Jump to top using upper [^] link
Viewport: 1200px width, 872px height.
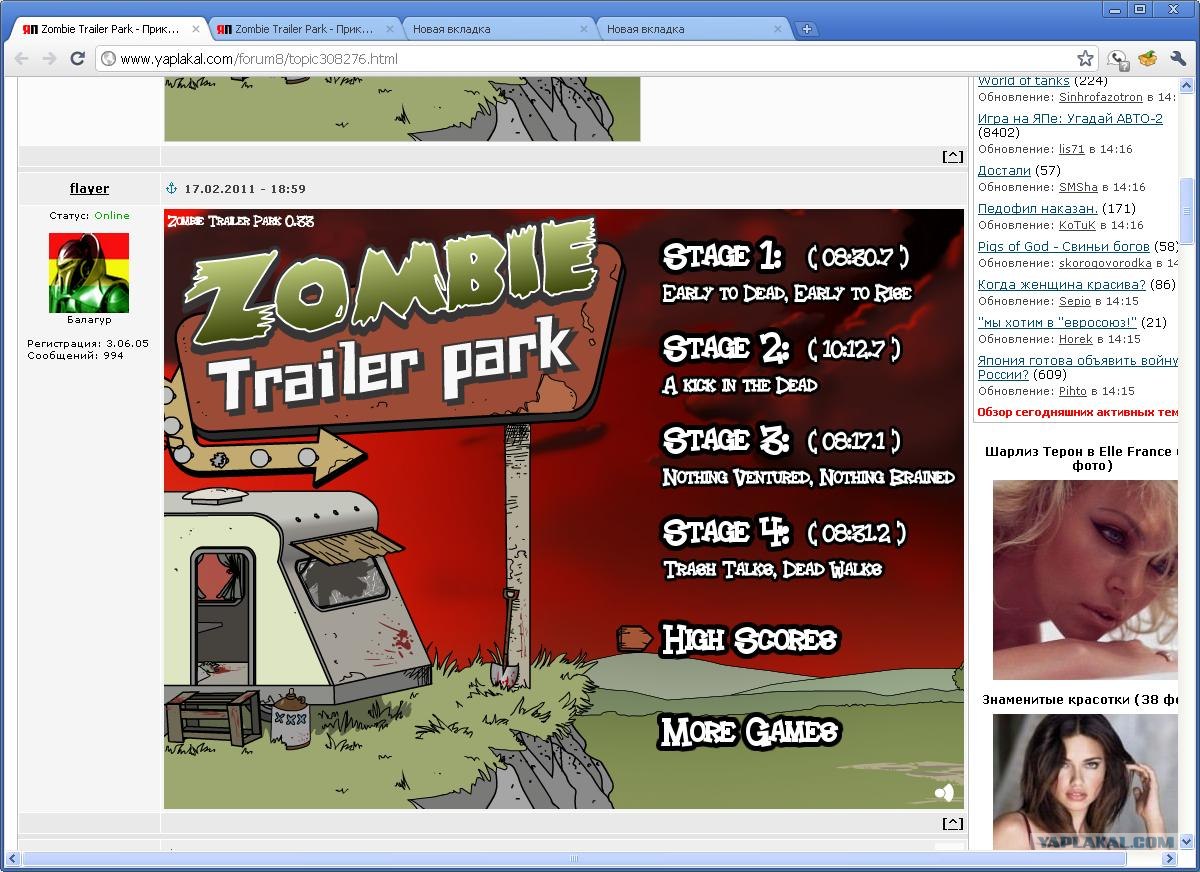(x=952, y=156)
